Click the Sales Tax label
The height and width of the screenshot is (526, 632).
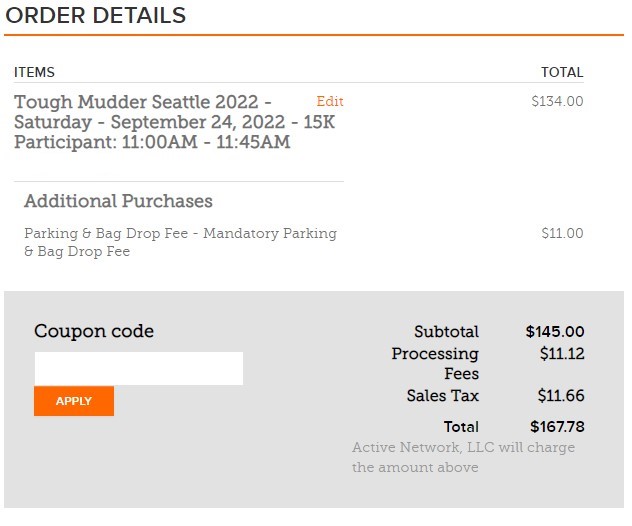point(442,396)
